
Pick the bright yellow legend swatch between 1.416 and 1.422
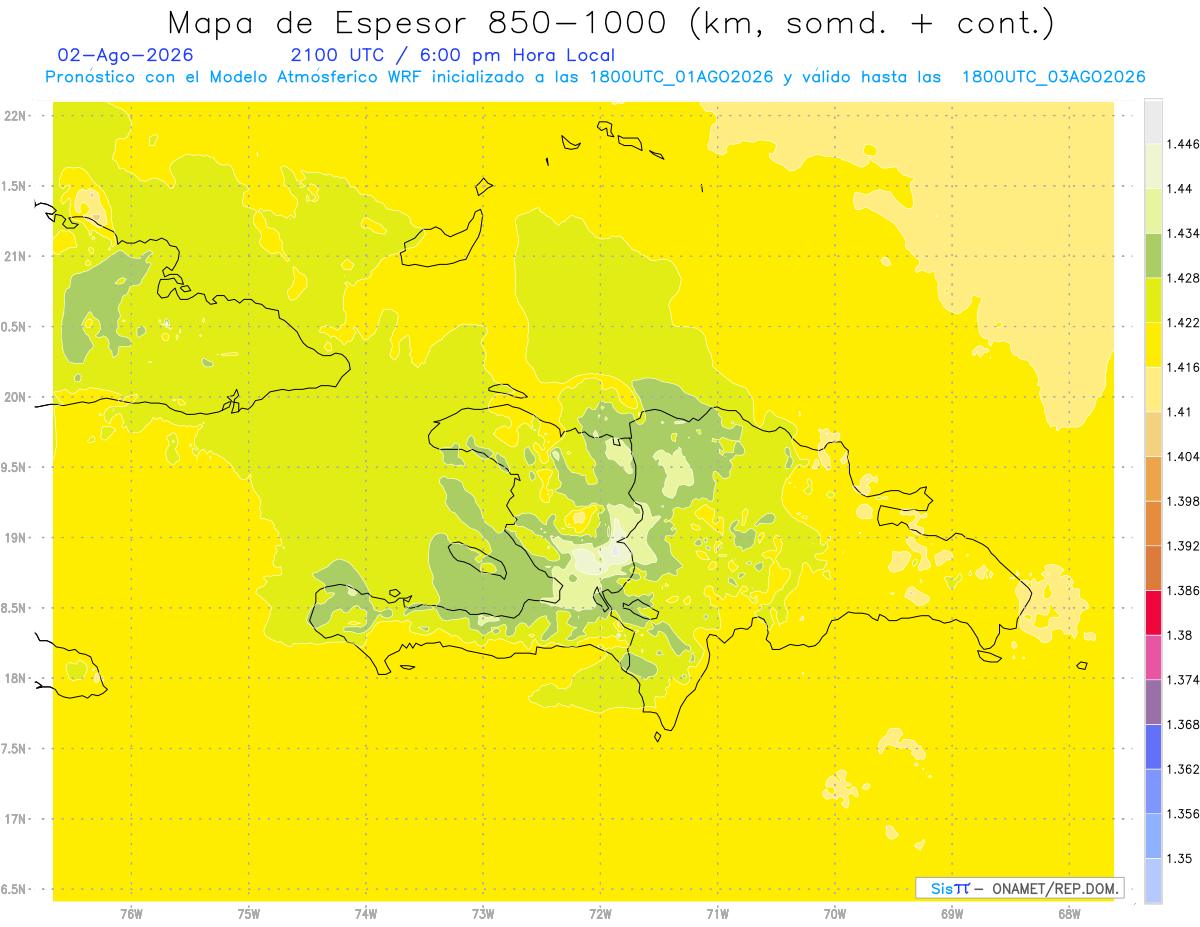click(x=1153, y=344)
